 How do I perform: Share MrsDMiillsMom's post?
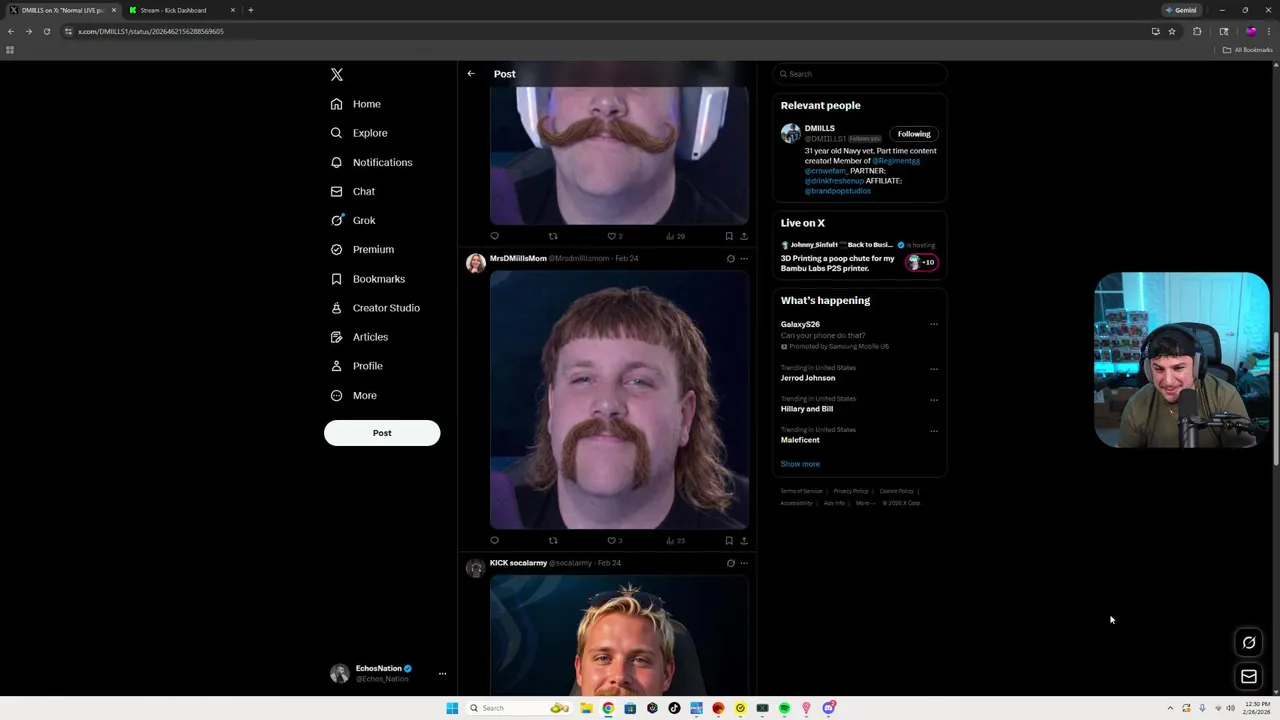coord(743,540)
